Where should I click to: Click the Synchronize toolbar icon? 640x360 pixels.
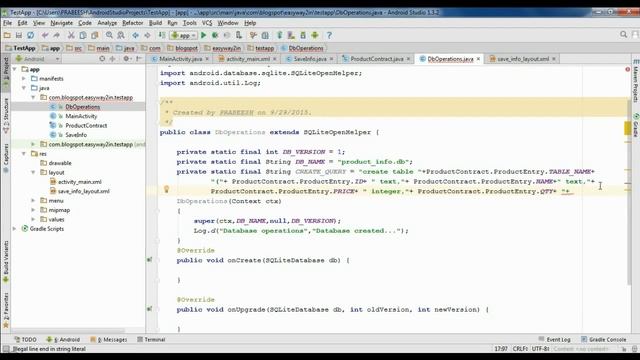[31, 36]
